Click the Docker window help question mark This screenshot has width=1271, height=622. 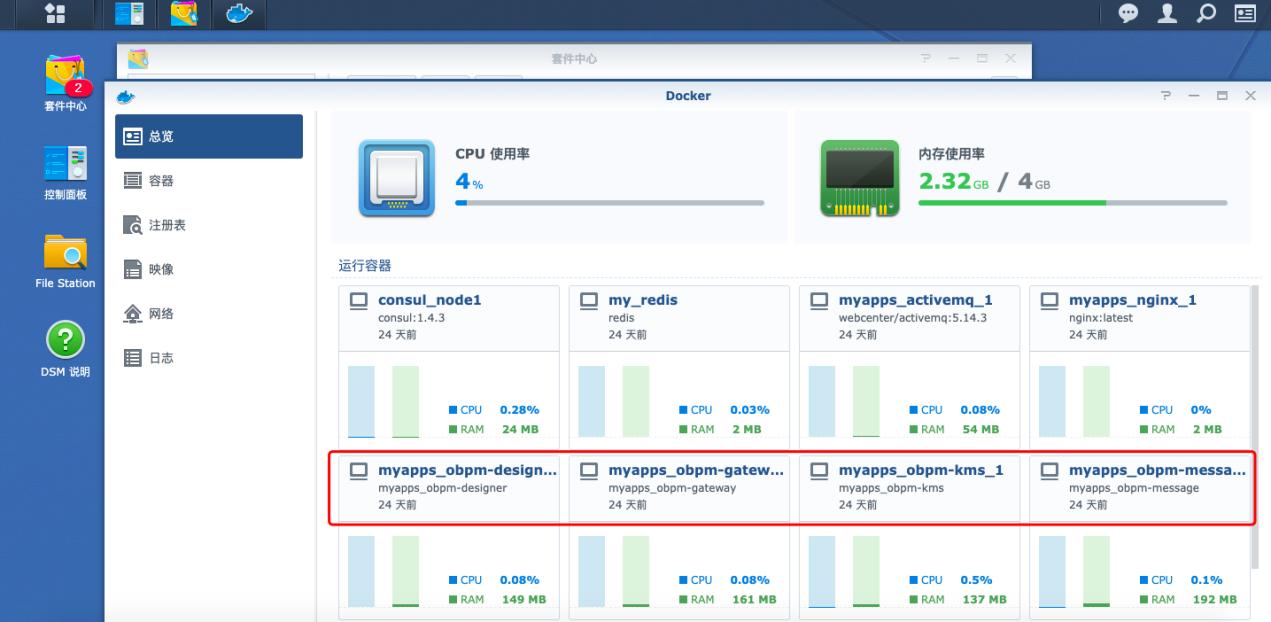point(1164,96)
